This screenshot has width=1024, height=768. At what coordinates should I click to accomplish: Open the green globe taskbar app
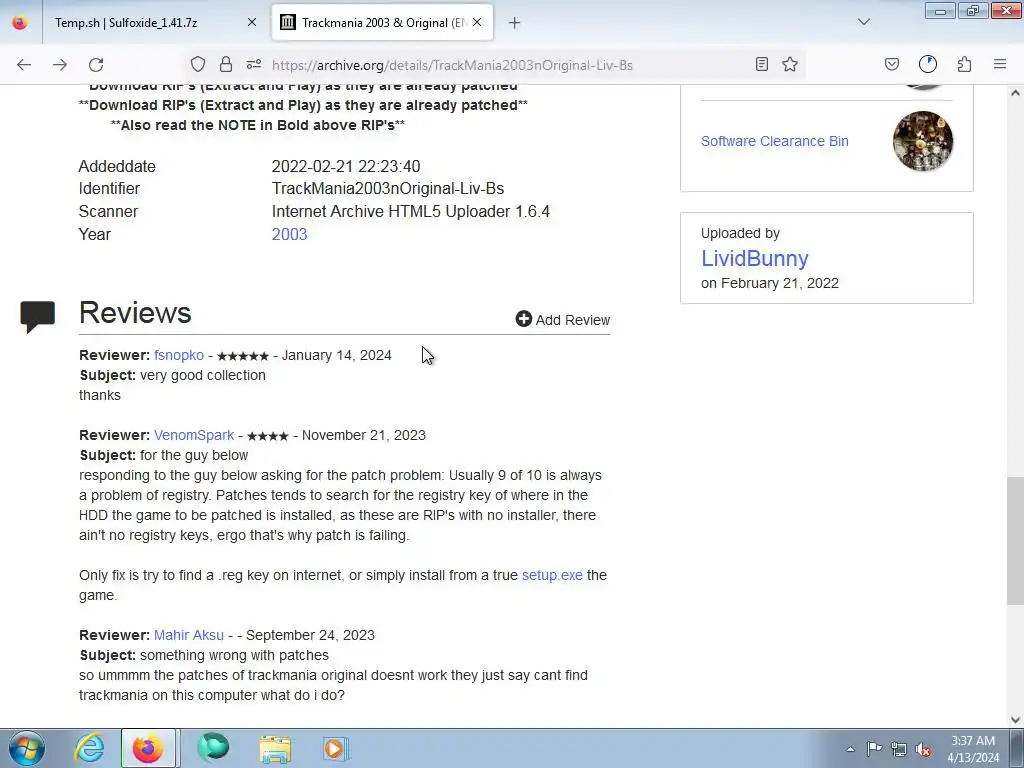214,748
